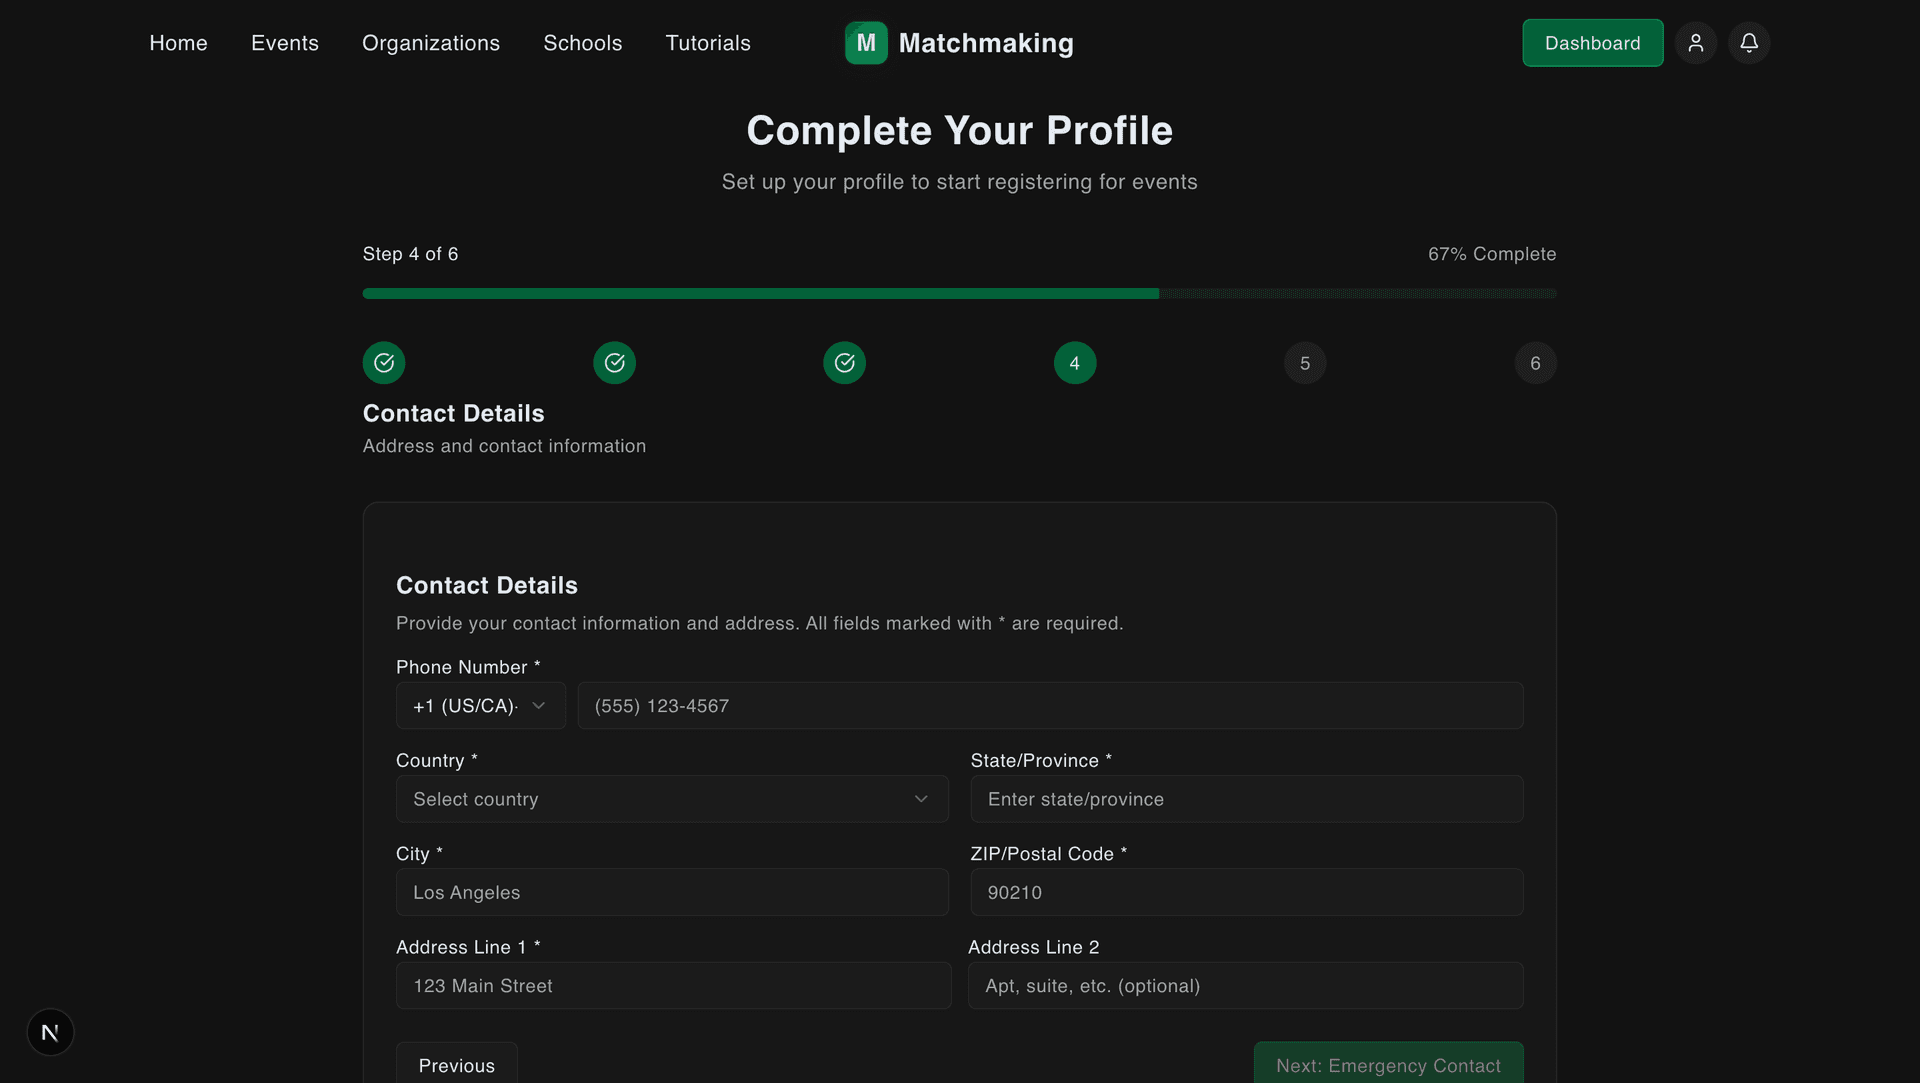Expand the +1 (US/CA) country code dropdown

481,706
